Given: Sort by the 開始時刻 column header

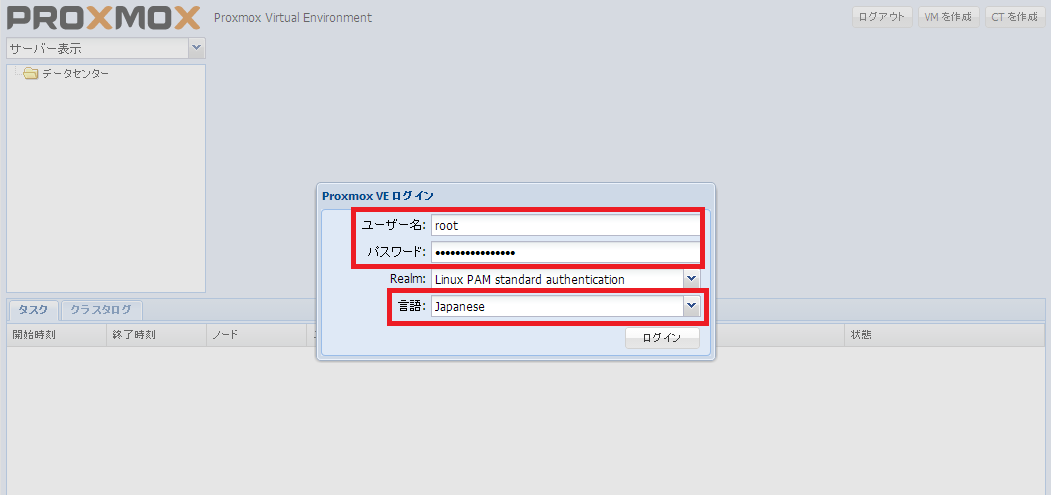Looking at the screenshot, I should pos(34,335).
